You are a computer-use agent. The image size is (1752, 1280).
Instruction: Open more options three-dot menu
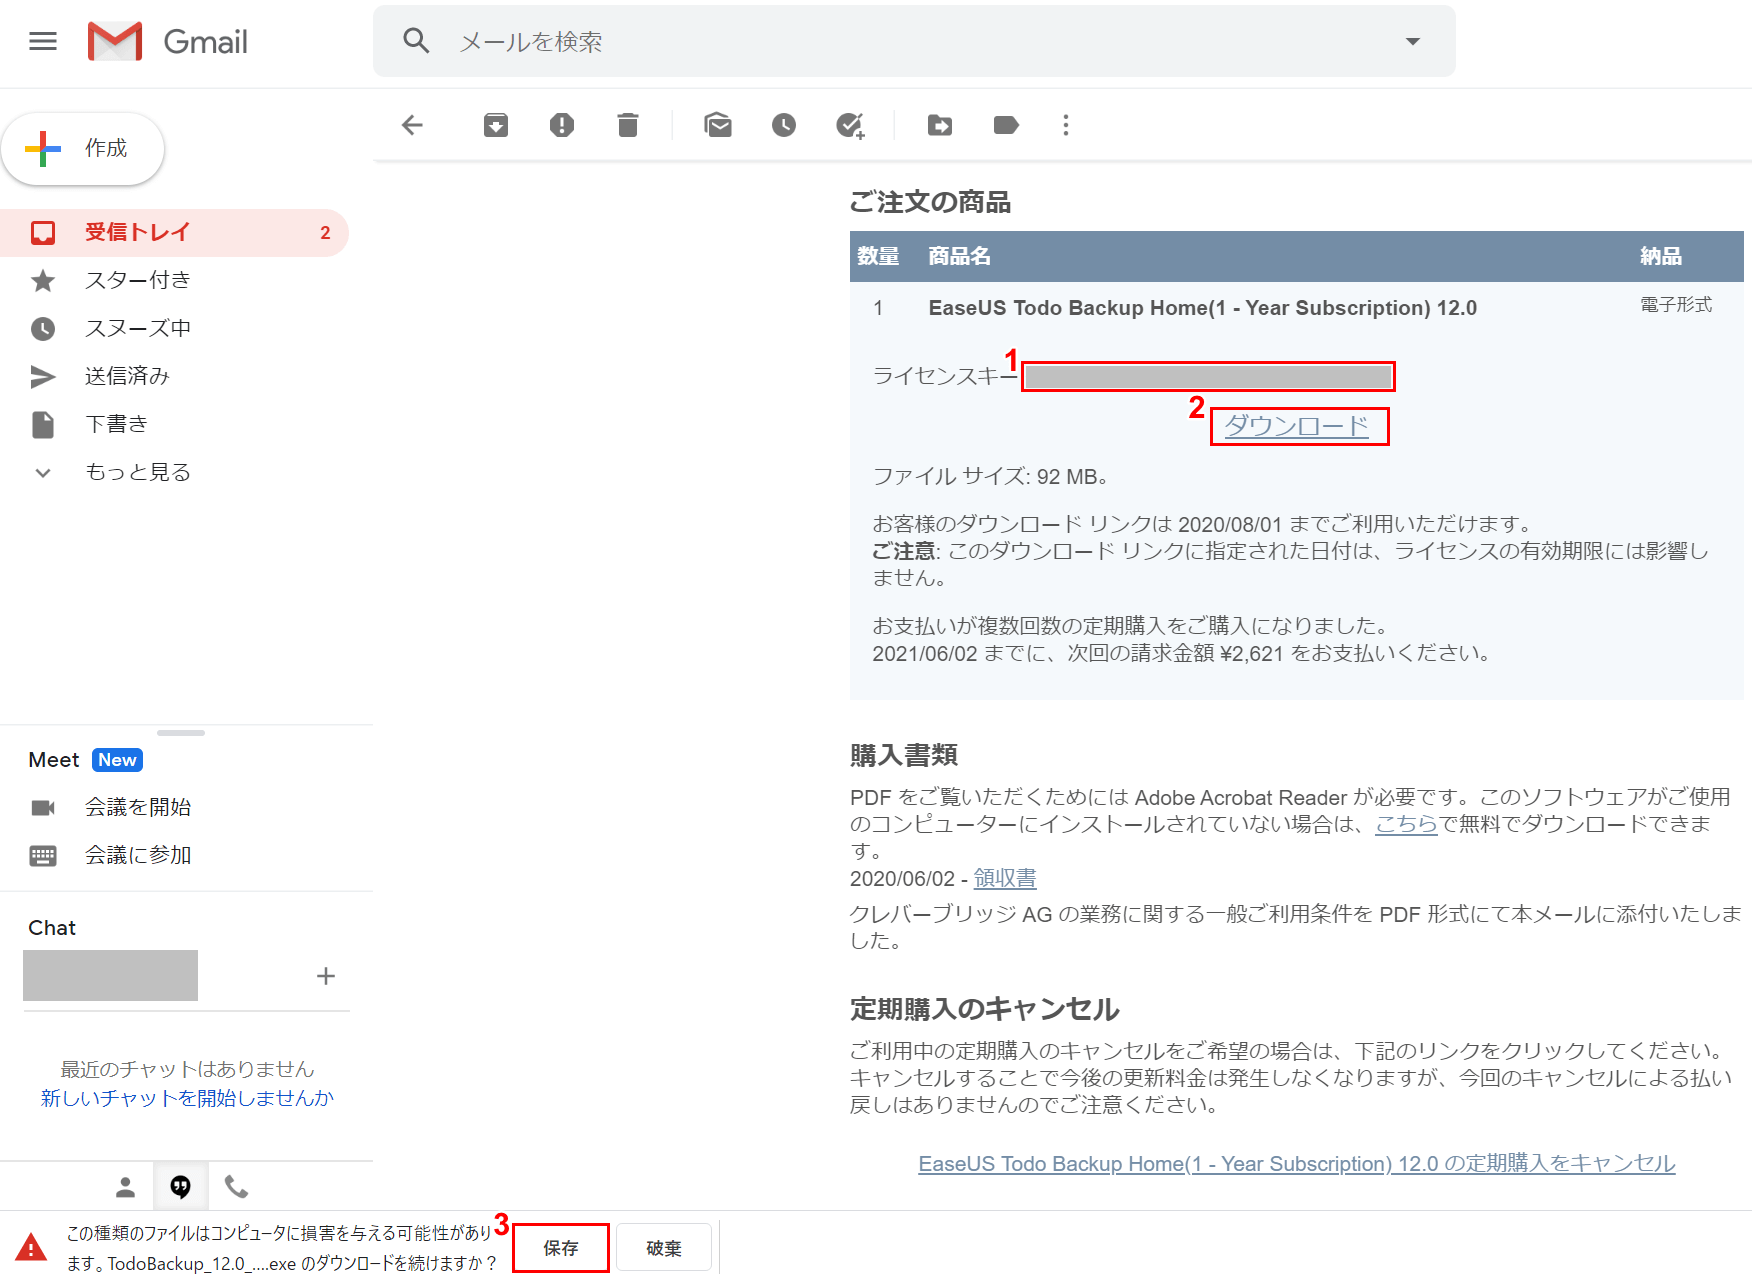[1066, 125]
